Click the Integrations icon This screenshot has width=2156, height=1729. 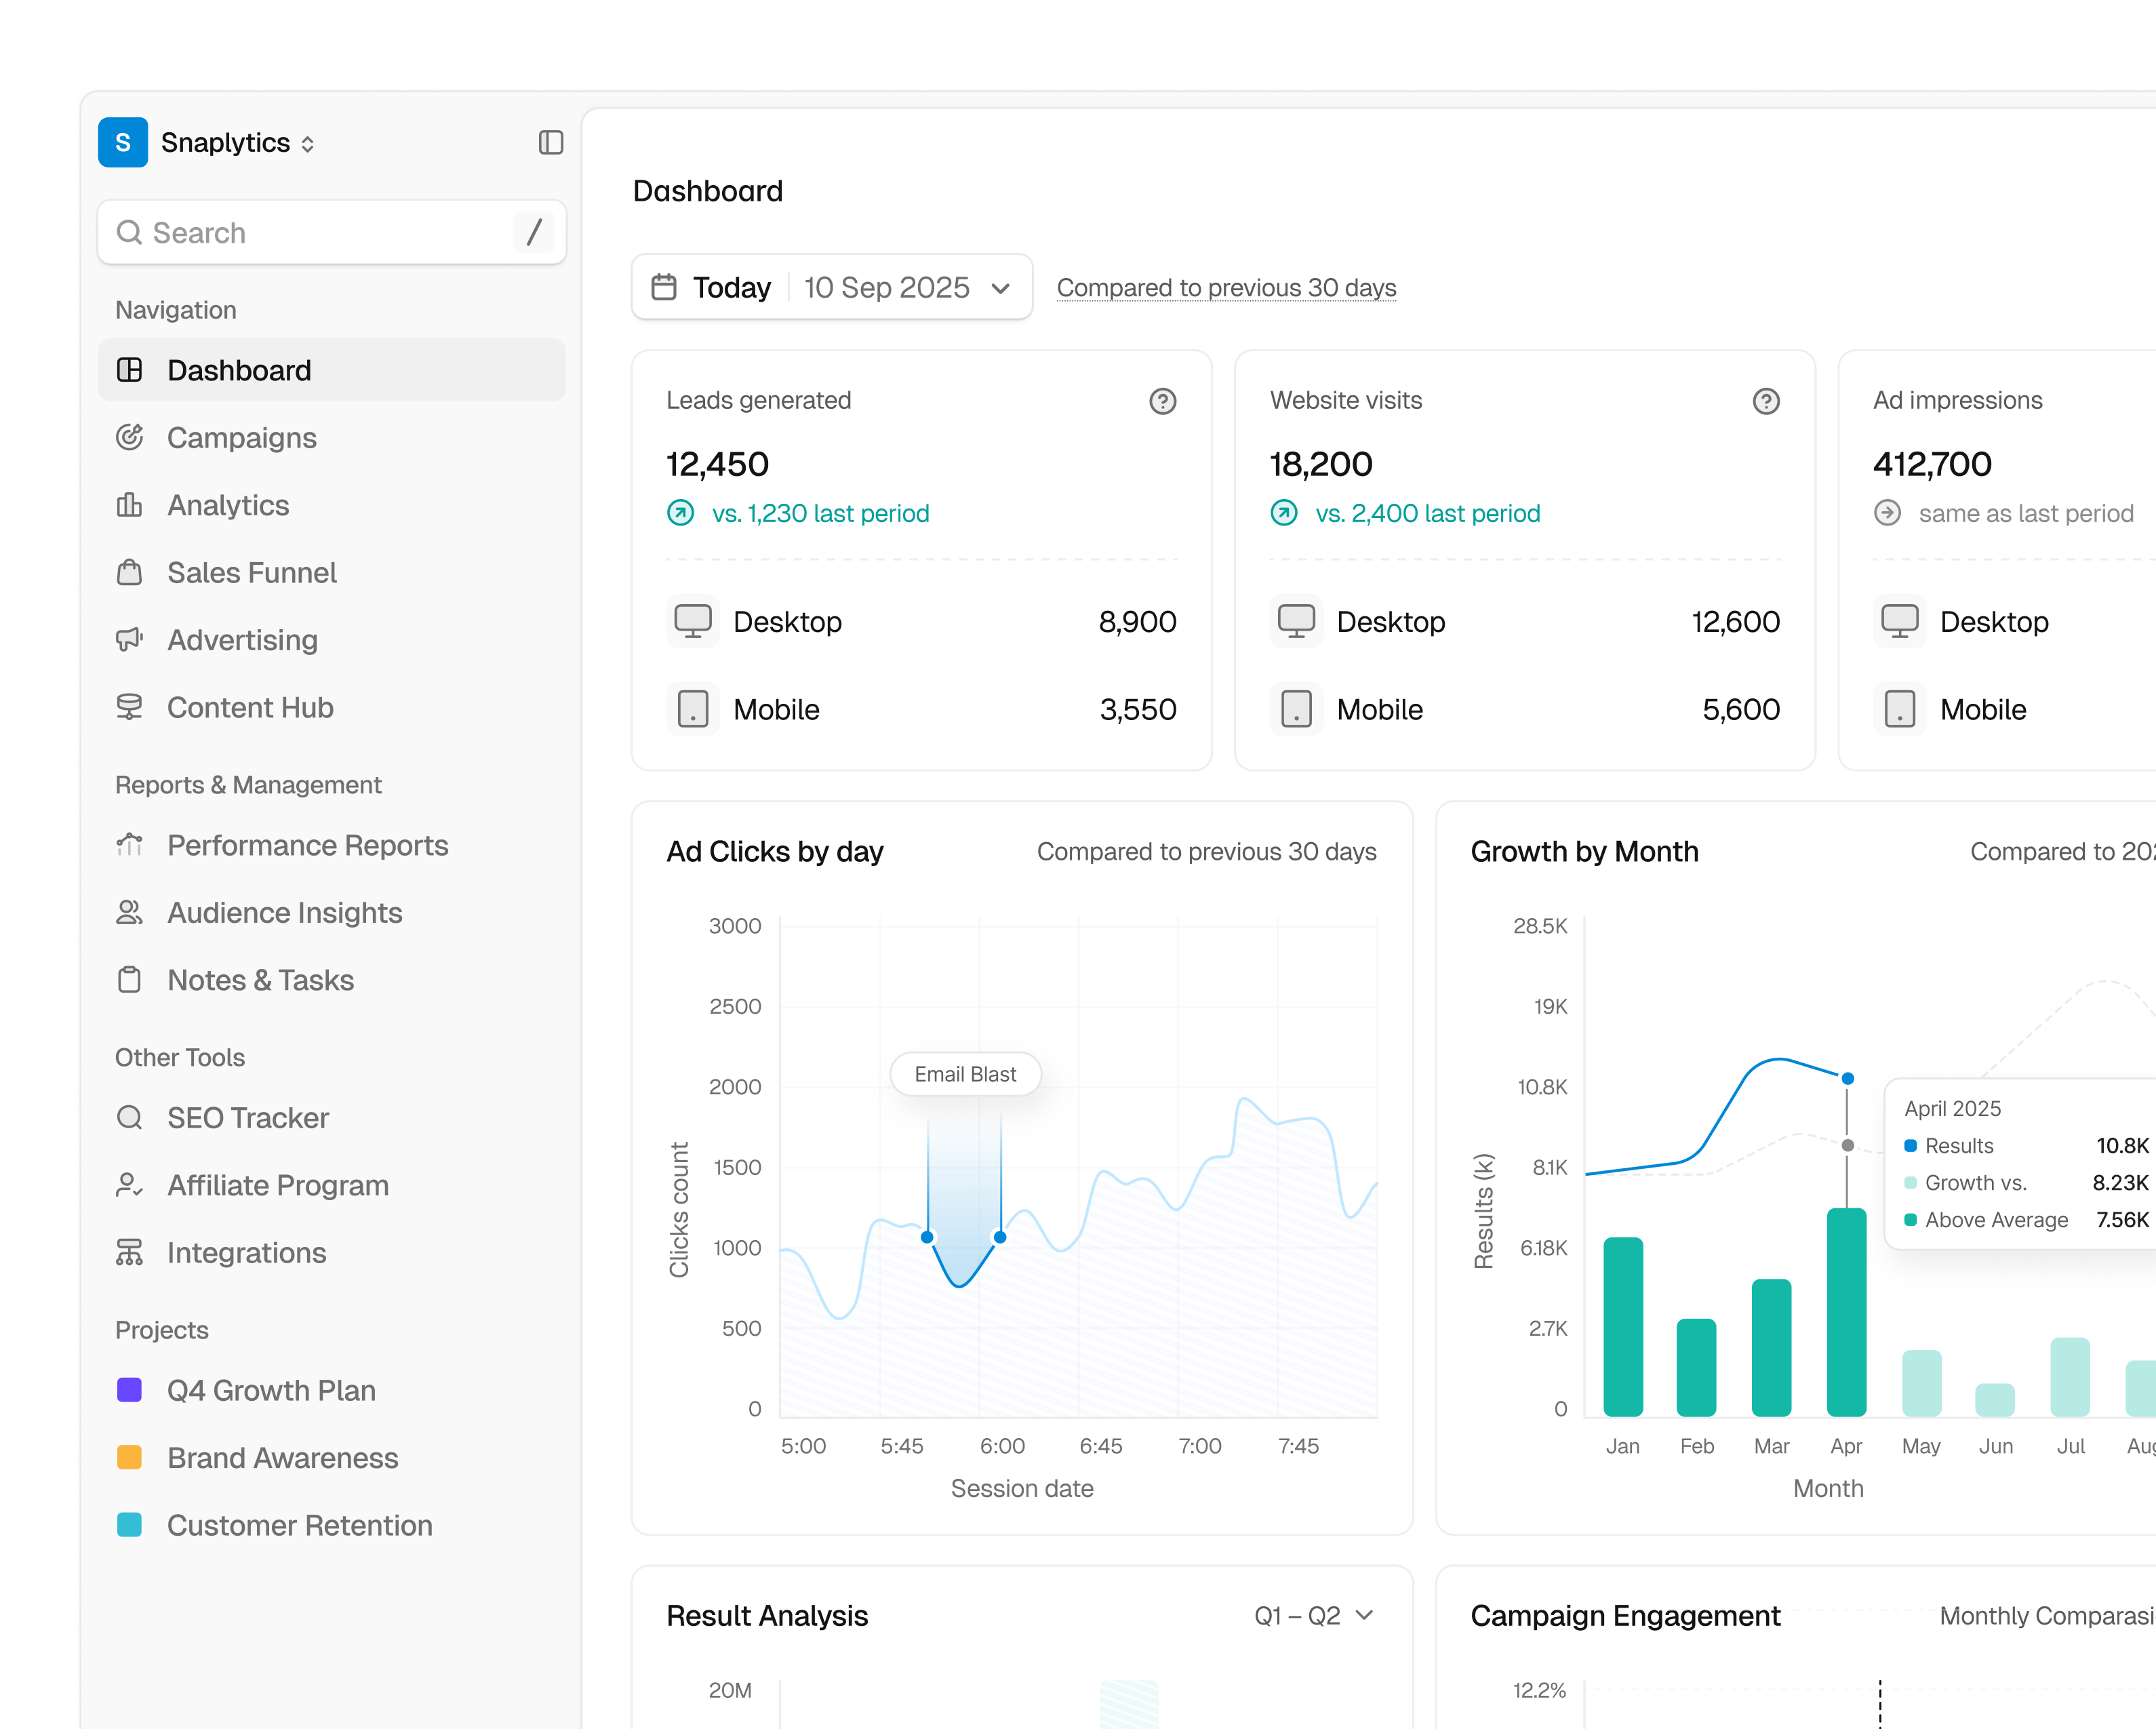[x=130, y=1253]
